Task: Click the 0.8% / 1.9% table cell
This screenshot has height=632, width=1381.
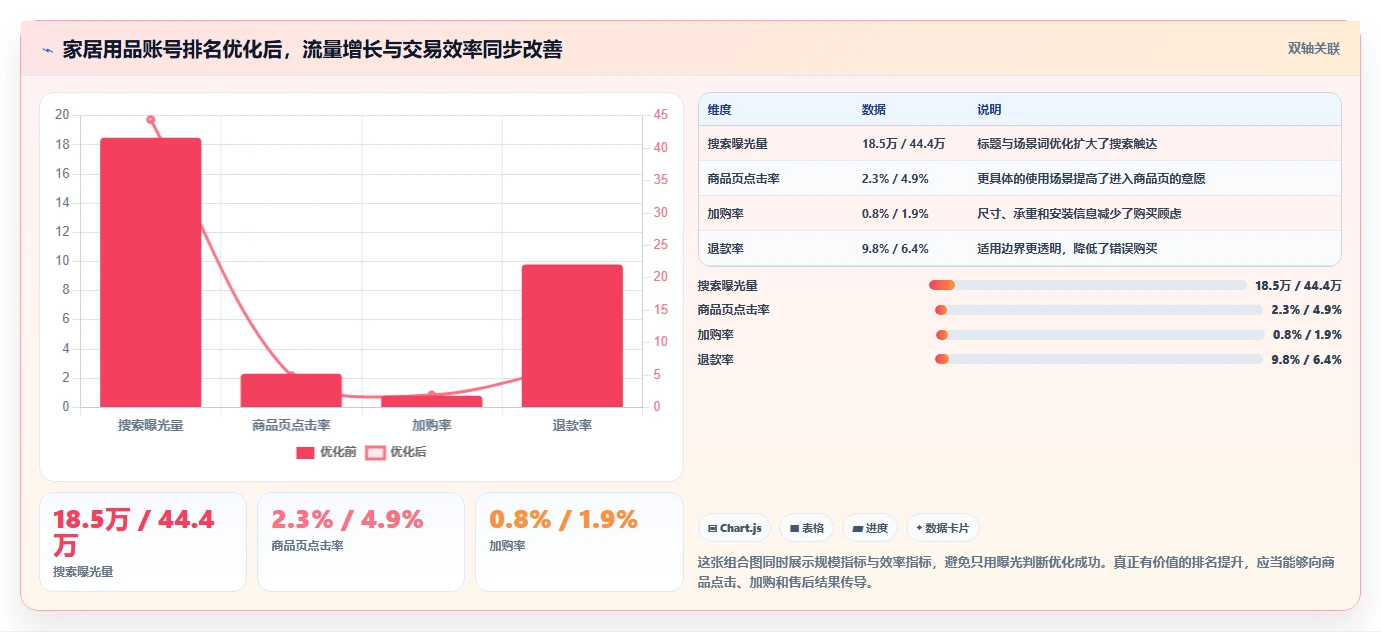Action: pos(895,214)
